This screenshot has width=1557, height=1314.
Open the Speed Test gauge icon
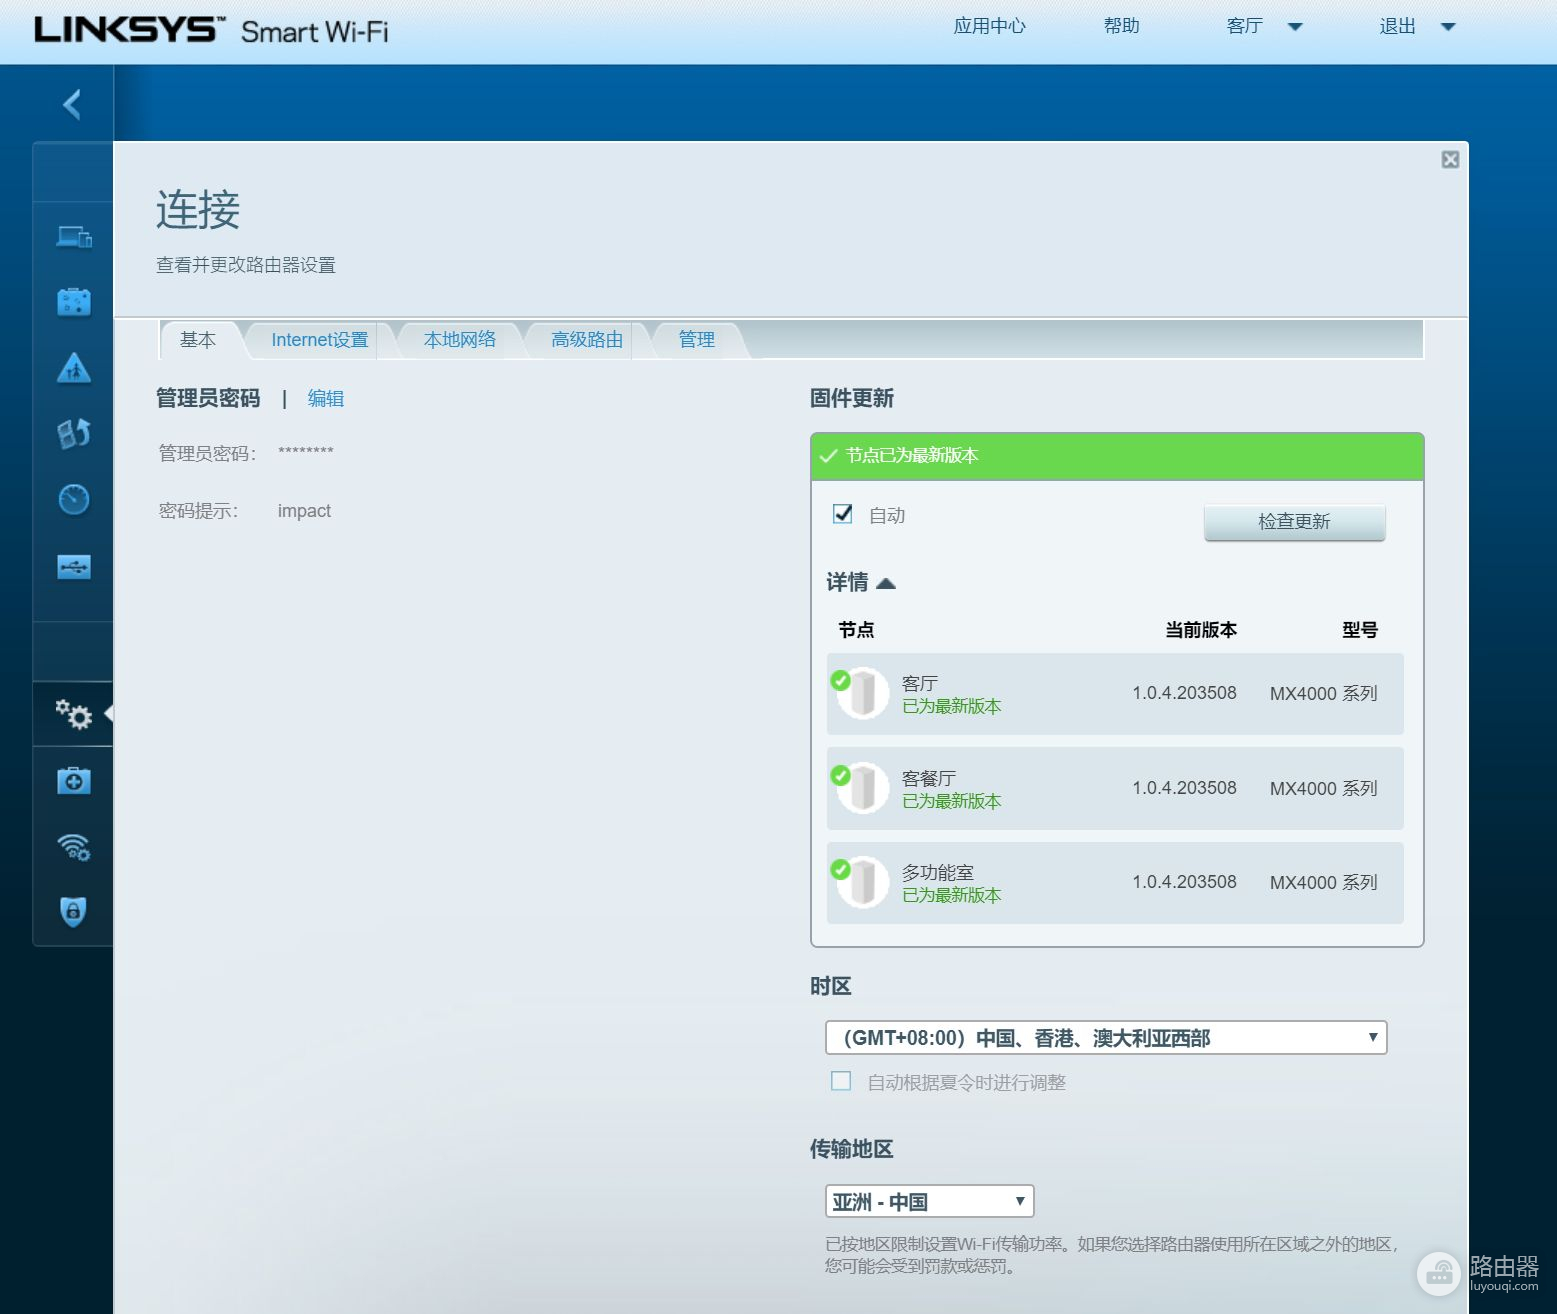[x=74, y=499]
